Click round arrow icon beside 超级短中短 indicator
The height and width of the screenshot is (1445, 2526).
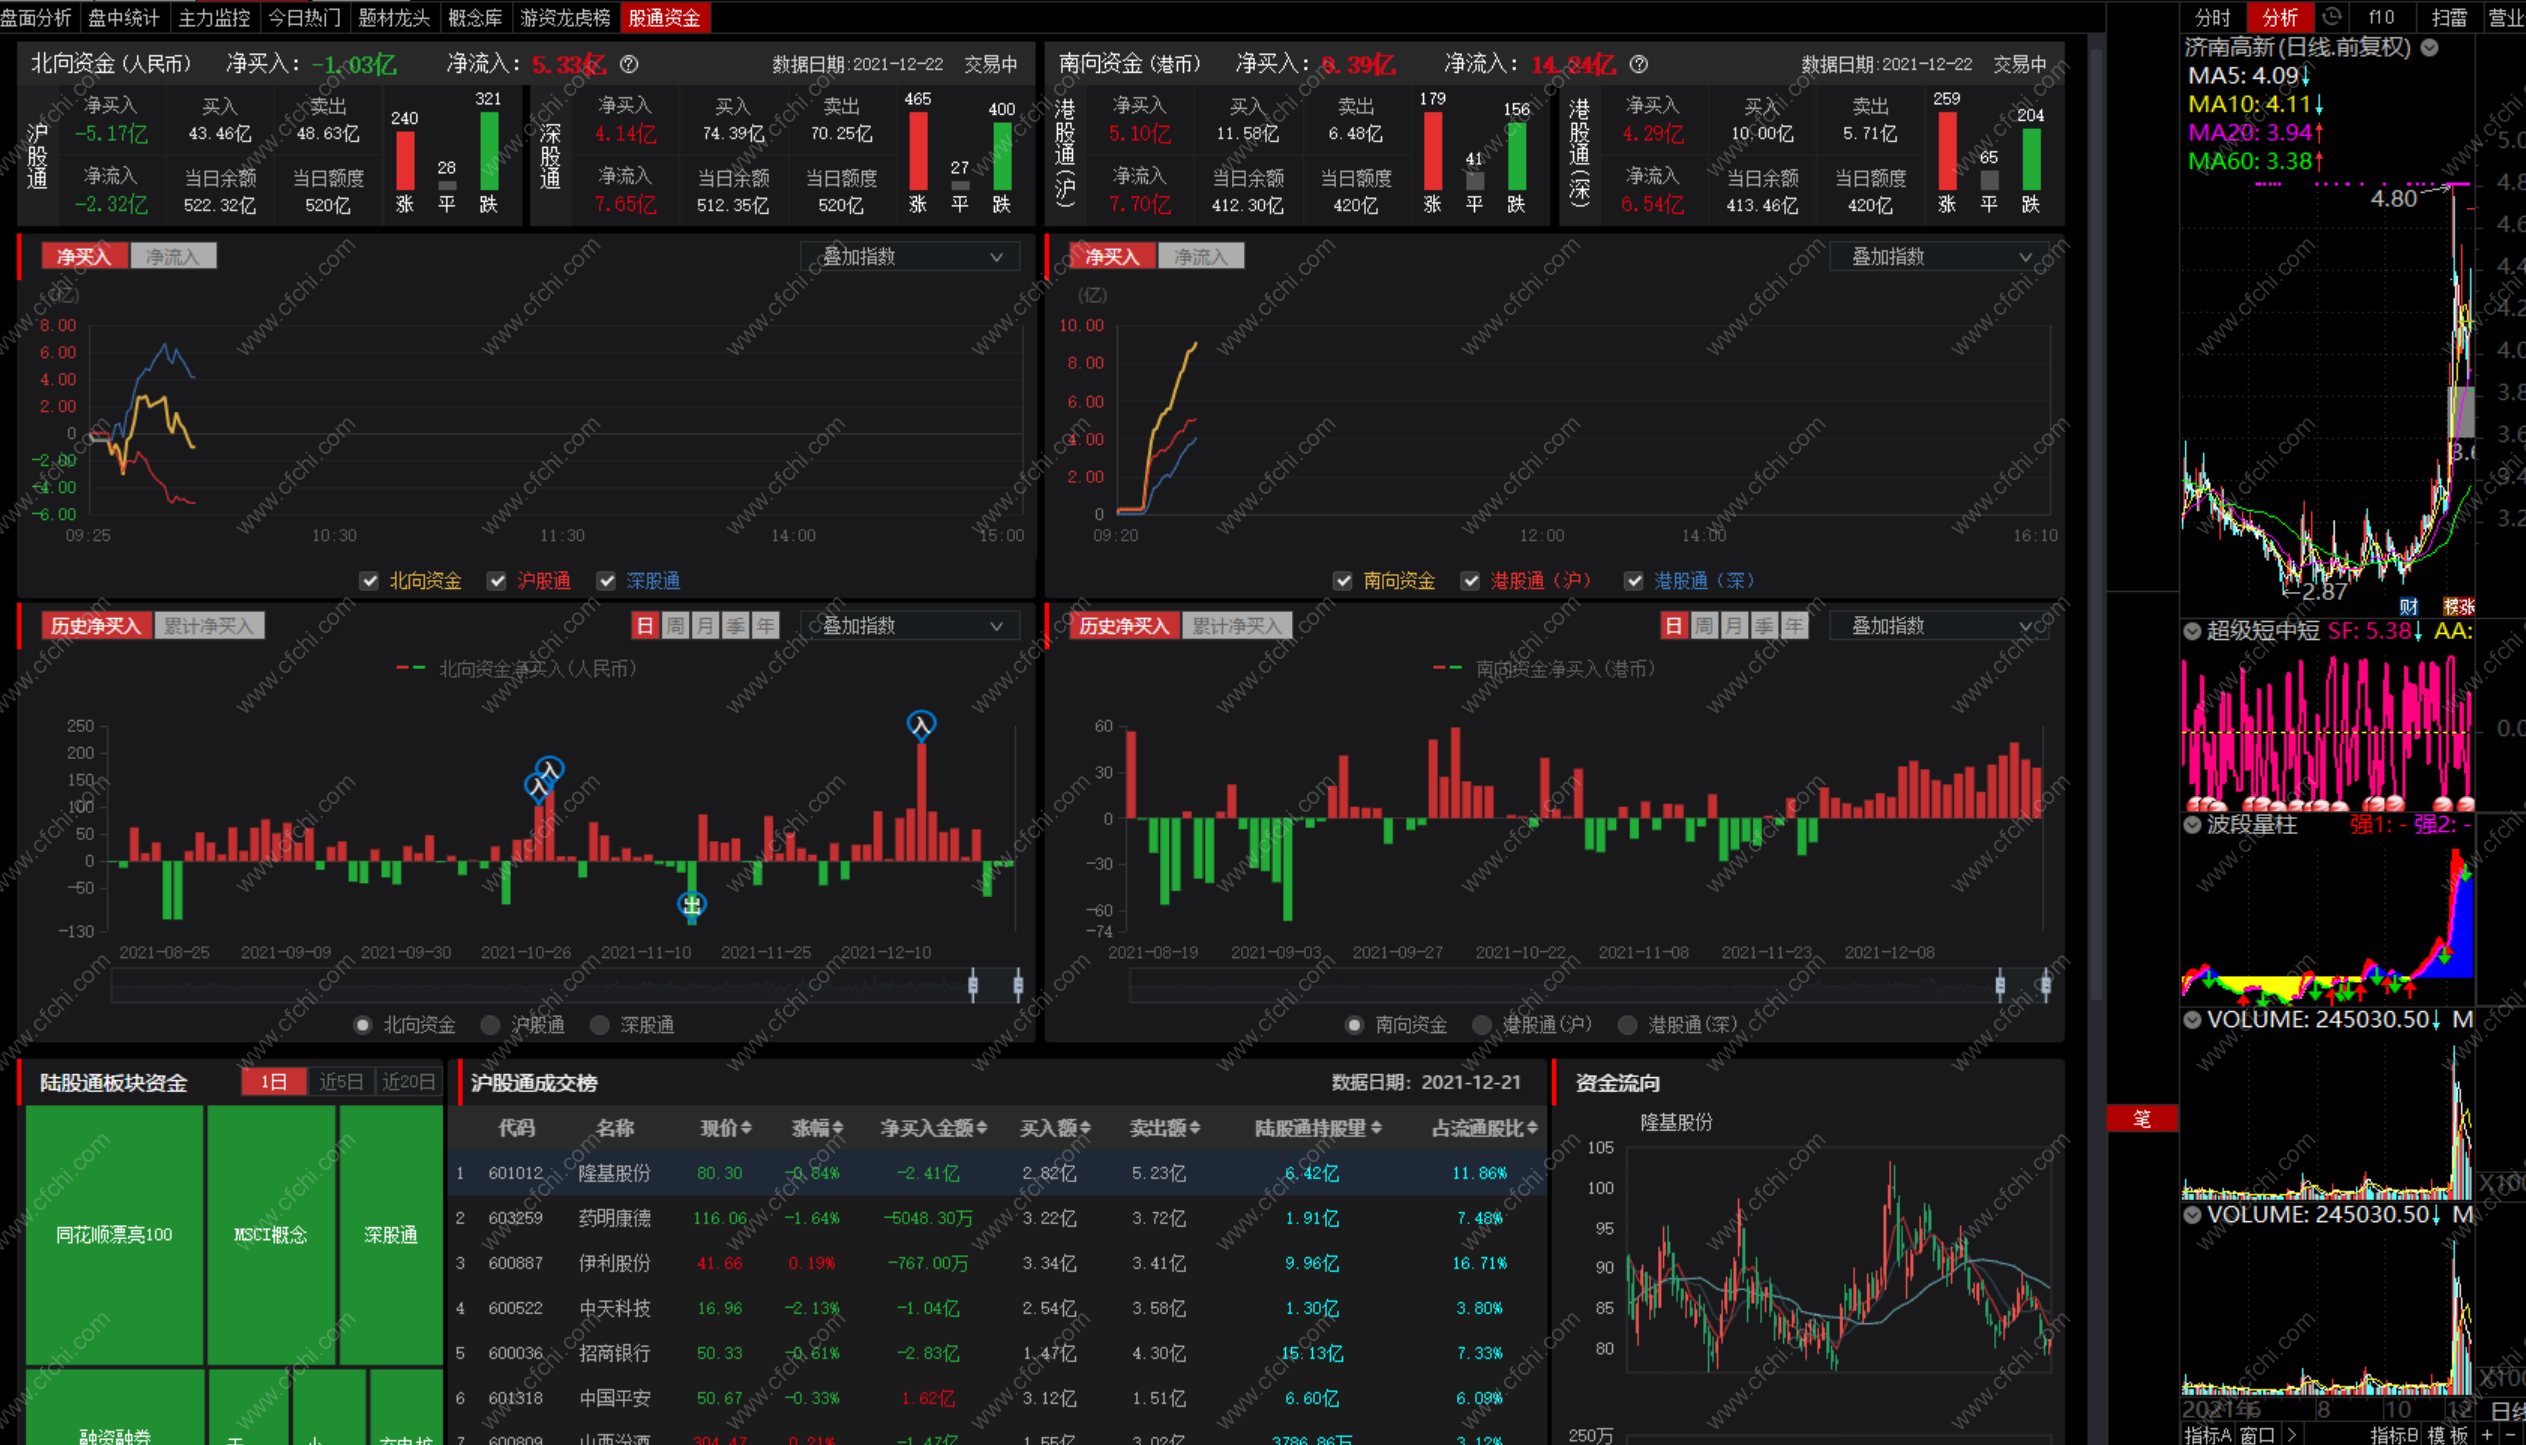(2192, 631)
